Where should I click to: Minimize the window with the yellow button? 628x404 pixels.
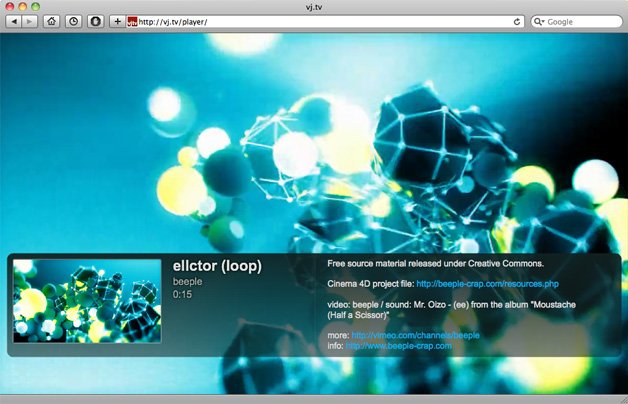coord(22,6)
